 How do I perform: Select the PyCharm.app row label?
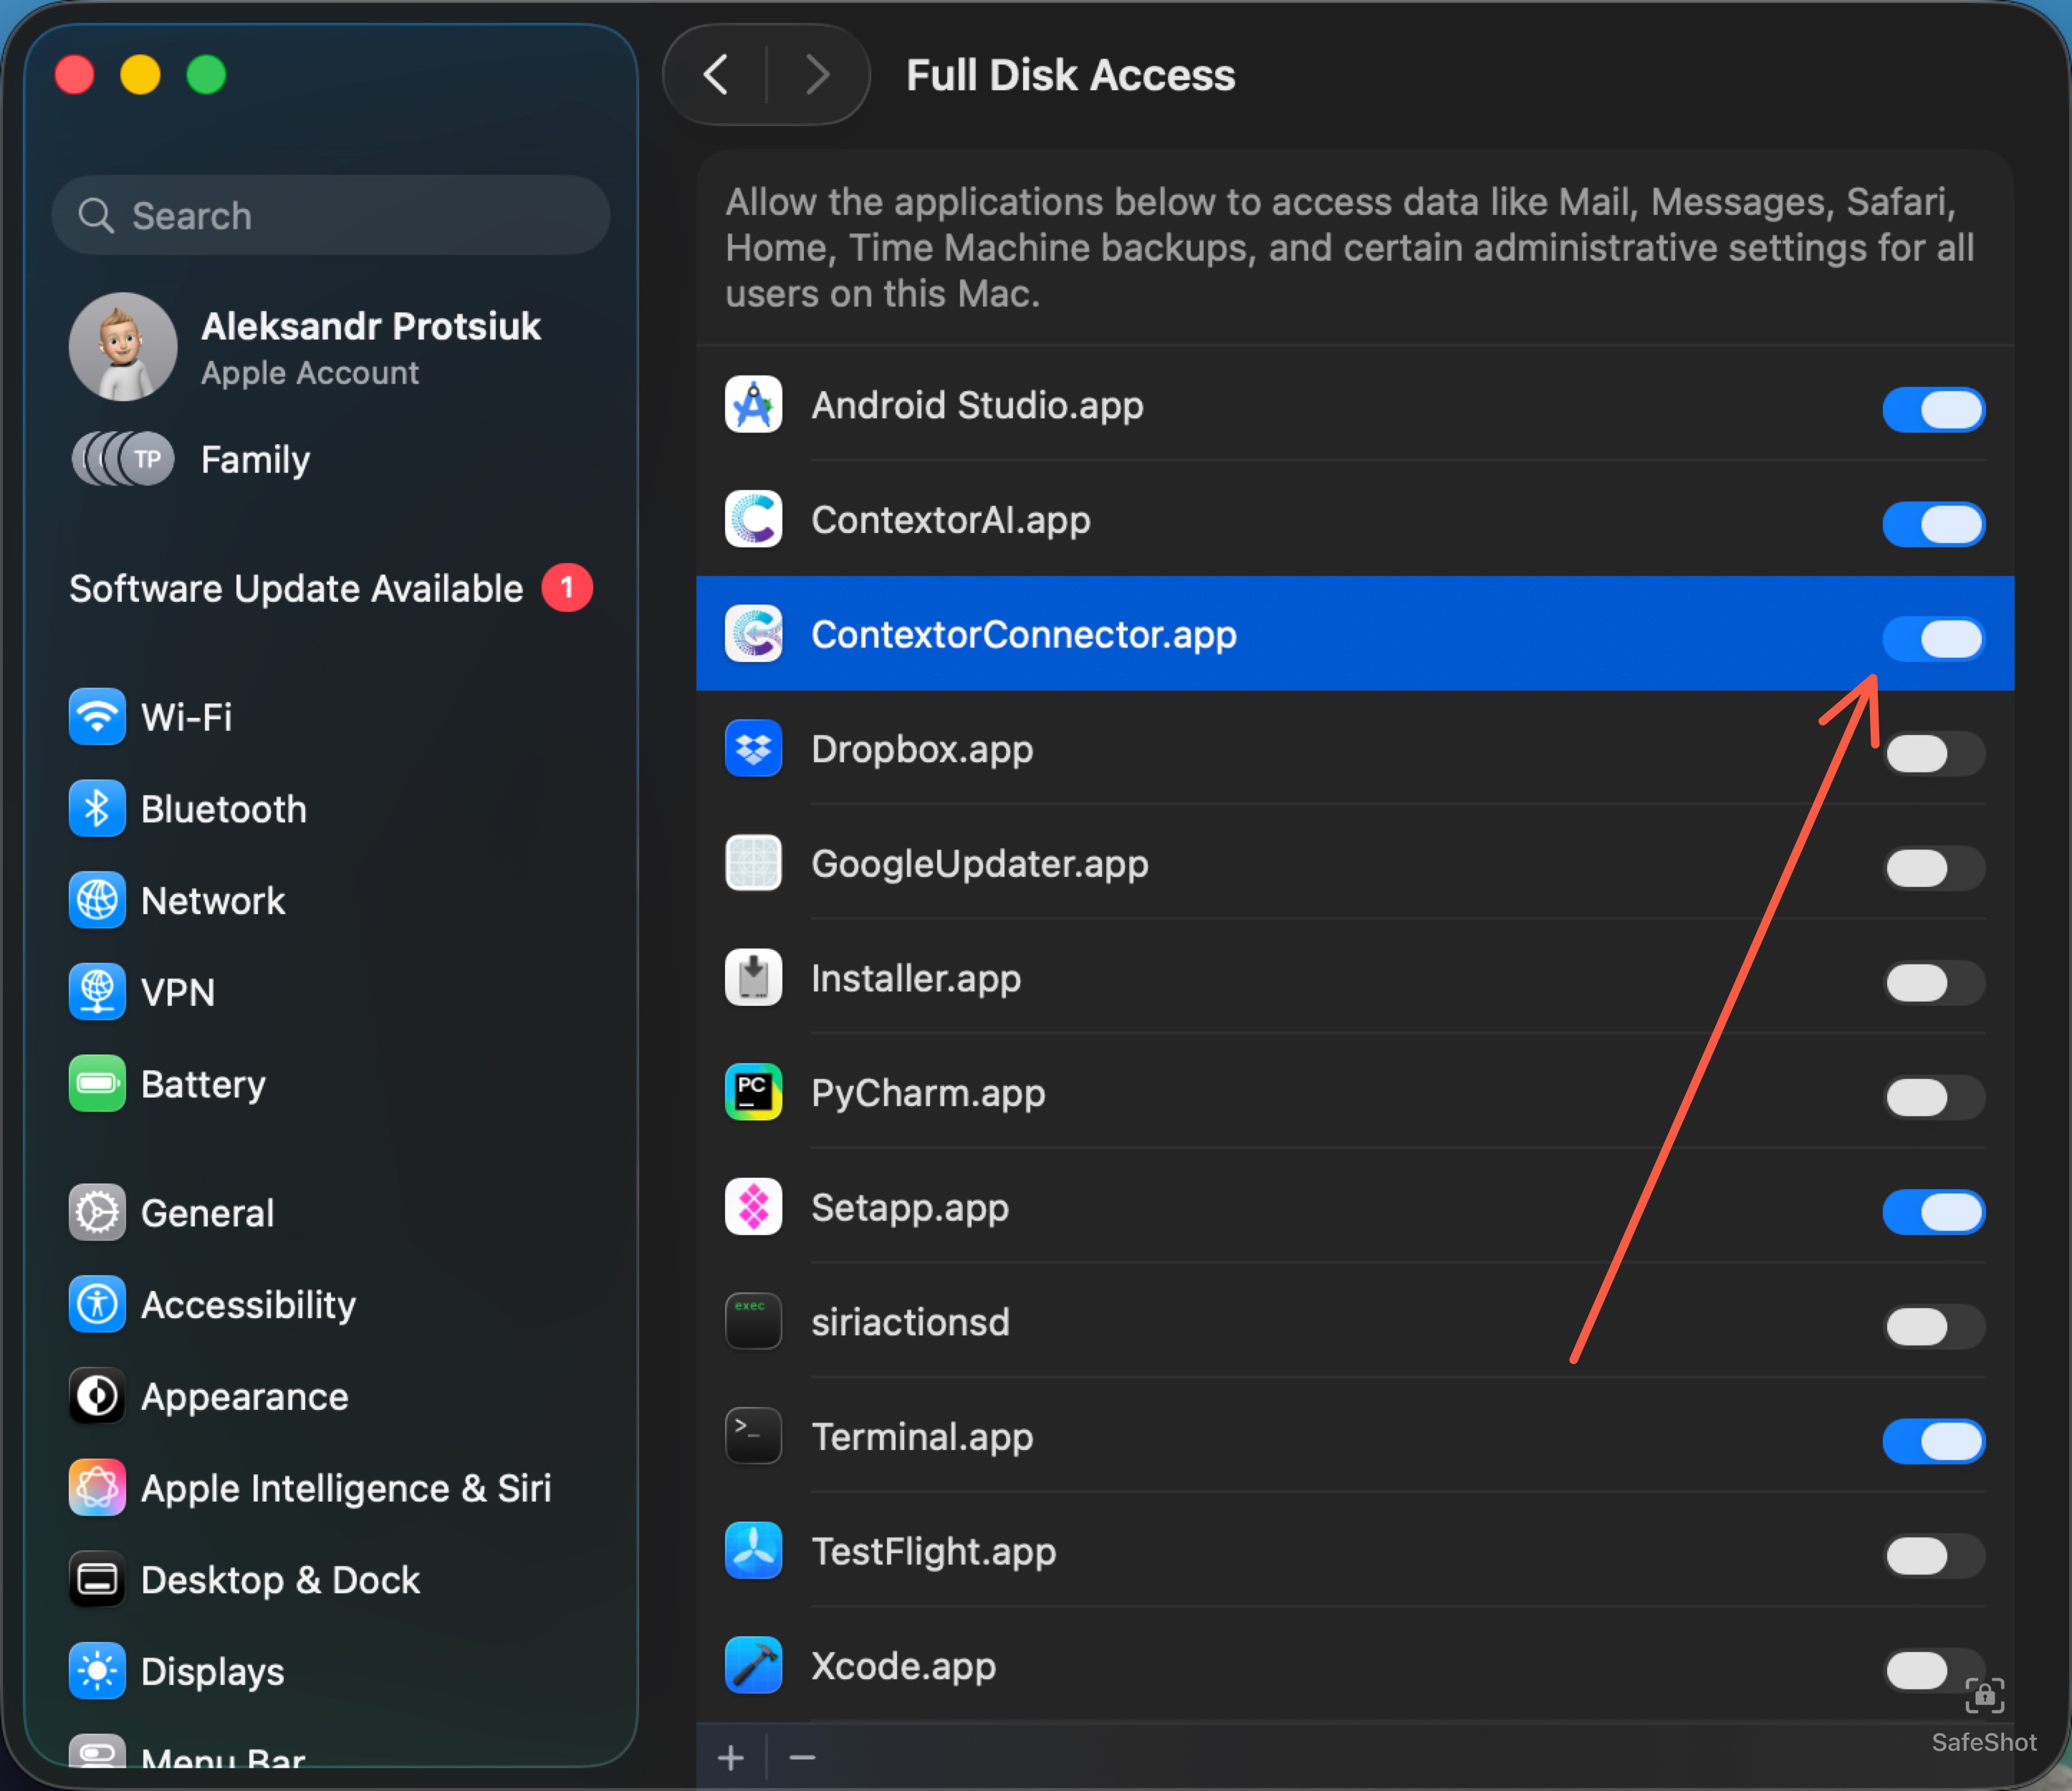click(x=928, y=1093)
